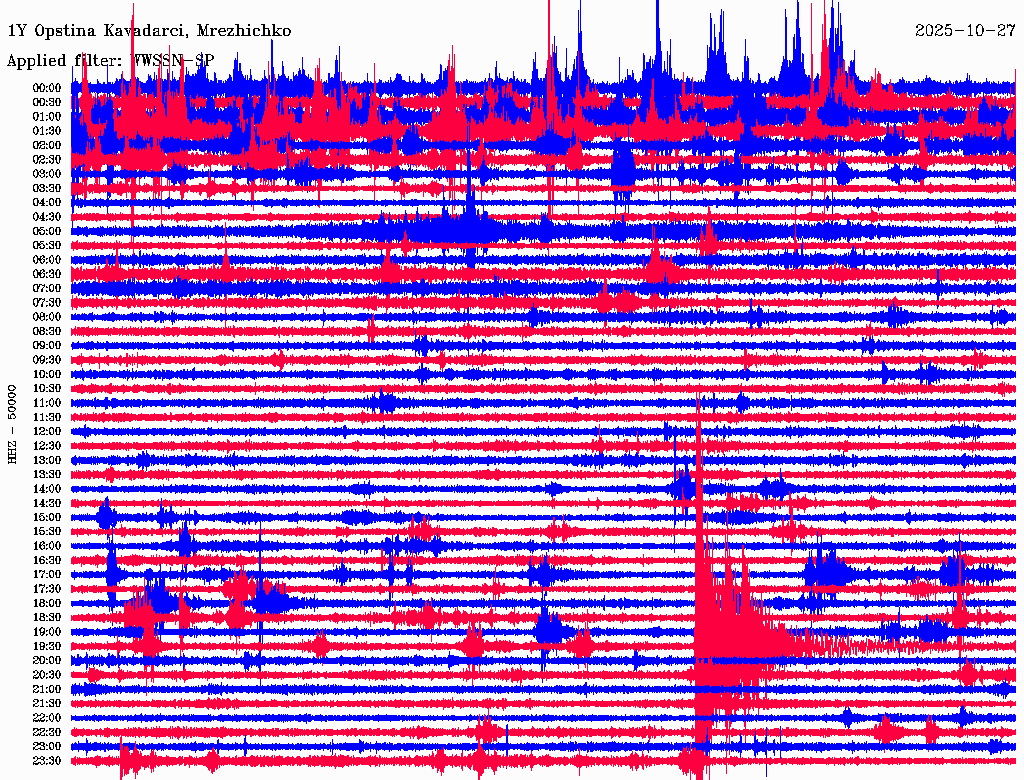The height and width of the screenshot is (780, 1024).
Task: Click the 11:30 time label
Action: click(47, 417)
